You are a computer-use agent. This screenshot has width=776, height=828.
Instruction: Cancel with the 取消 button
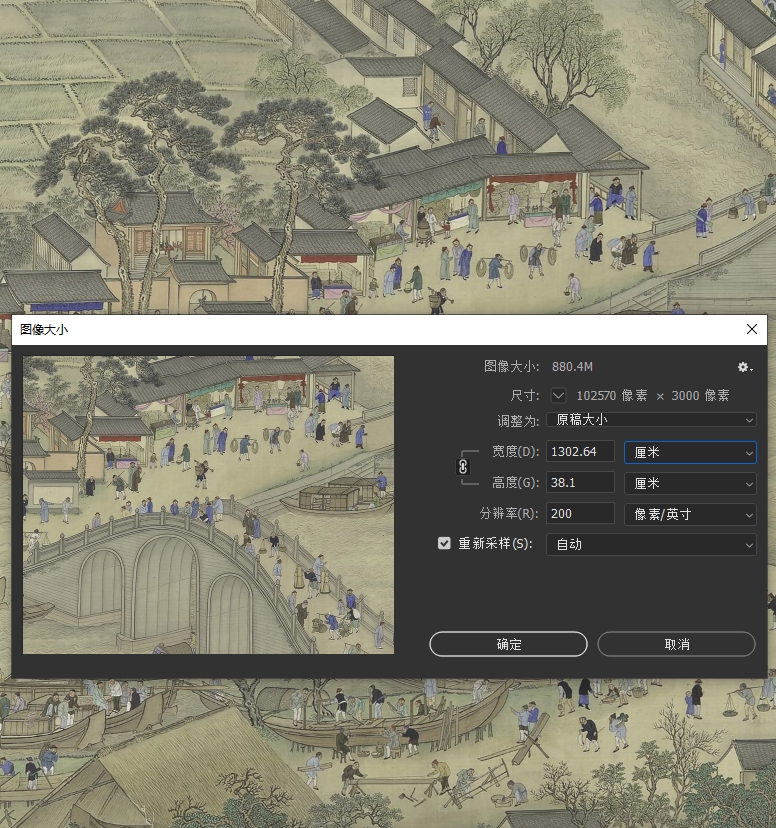coord(676,644)
